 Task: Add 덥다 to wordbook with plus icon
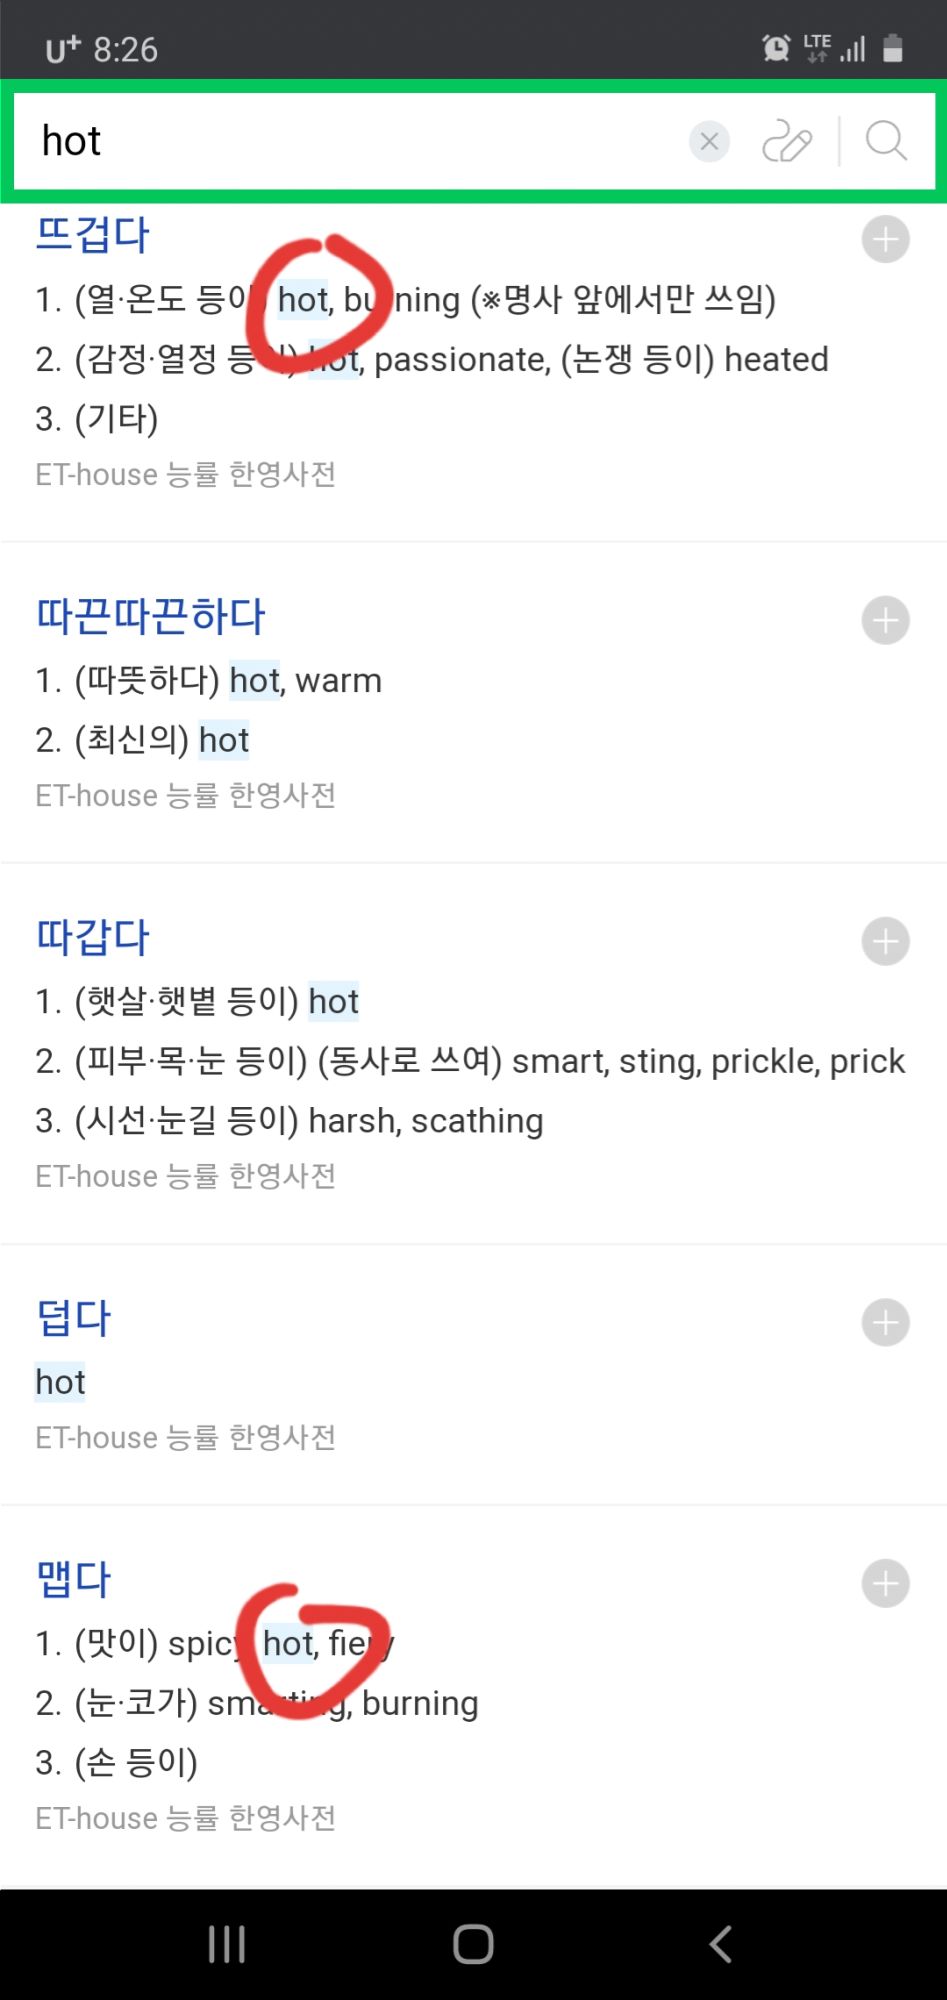[x=885, y=1323]
